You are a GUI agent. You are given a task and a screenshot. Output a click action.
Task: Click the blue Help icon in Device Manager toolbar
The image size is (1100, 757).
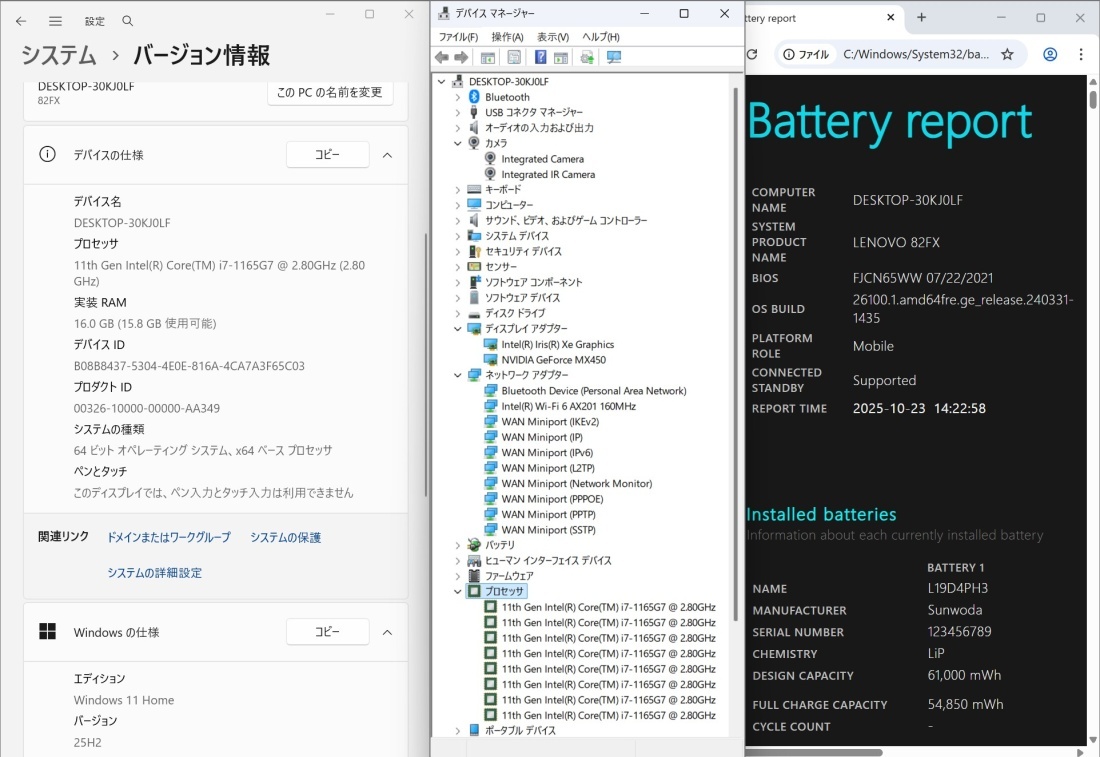click(x=540, y=58)
